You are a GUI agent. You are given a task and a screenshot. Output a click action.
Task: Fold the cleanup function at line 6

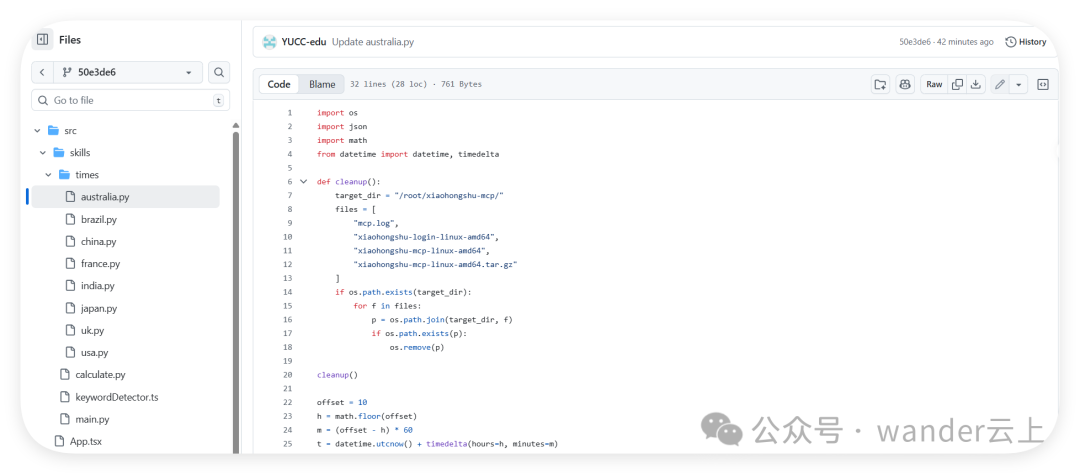click(303, 182)
